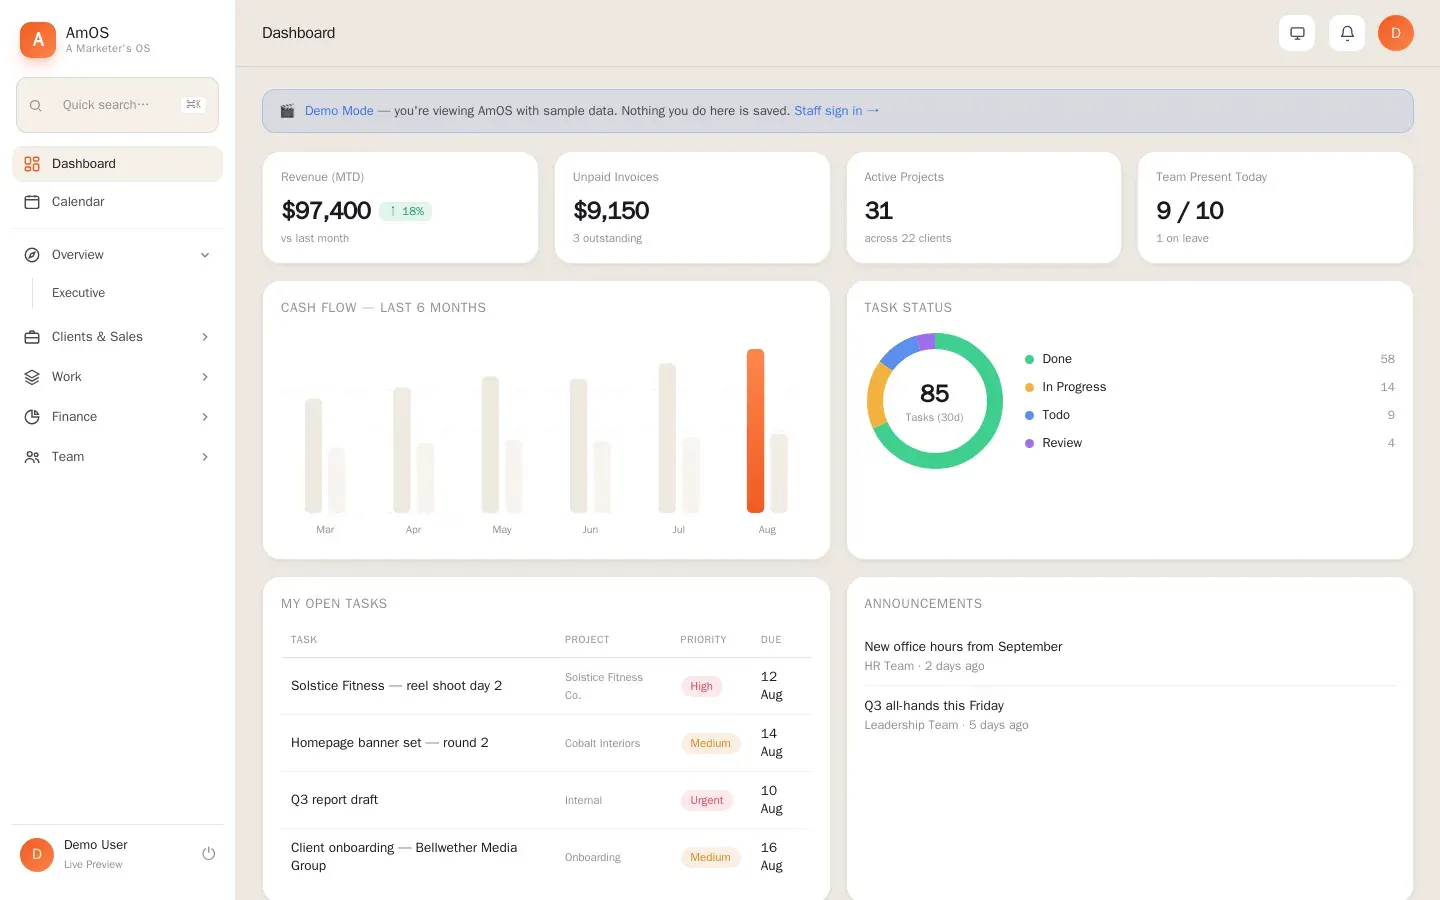
Task: Click the clapperboard icon in Demo Mode banner
Action: coord(287,111)
